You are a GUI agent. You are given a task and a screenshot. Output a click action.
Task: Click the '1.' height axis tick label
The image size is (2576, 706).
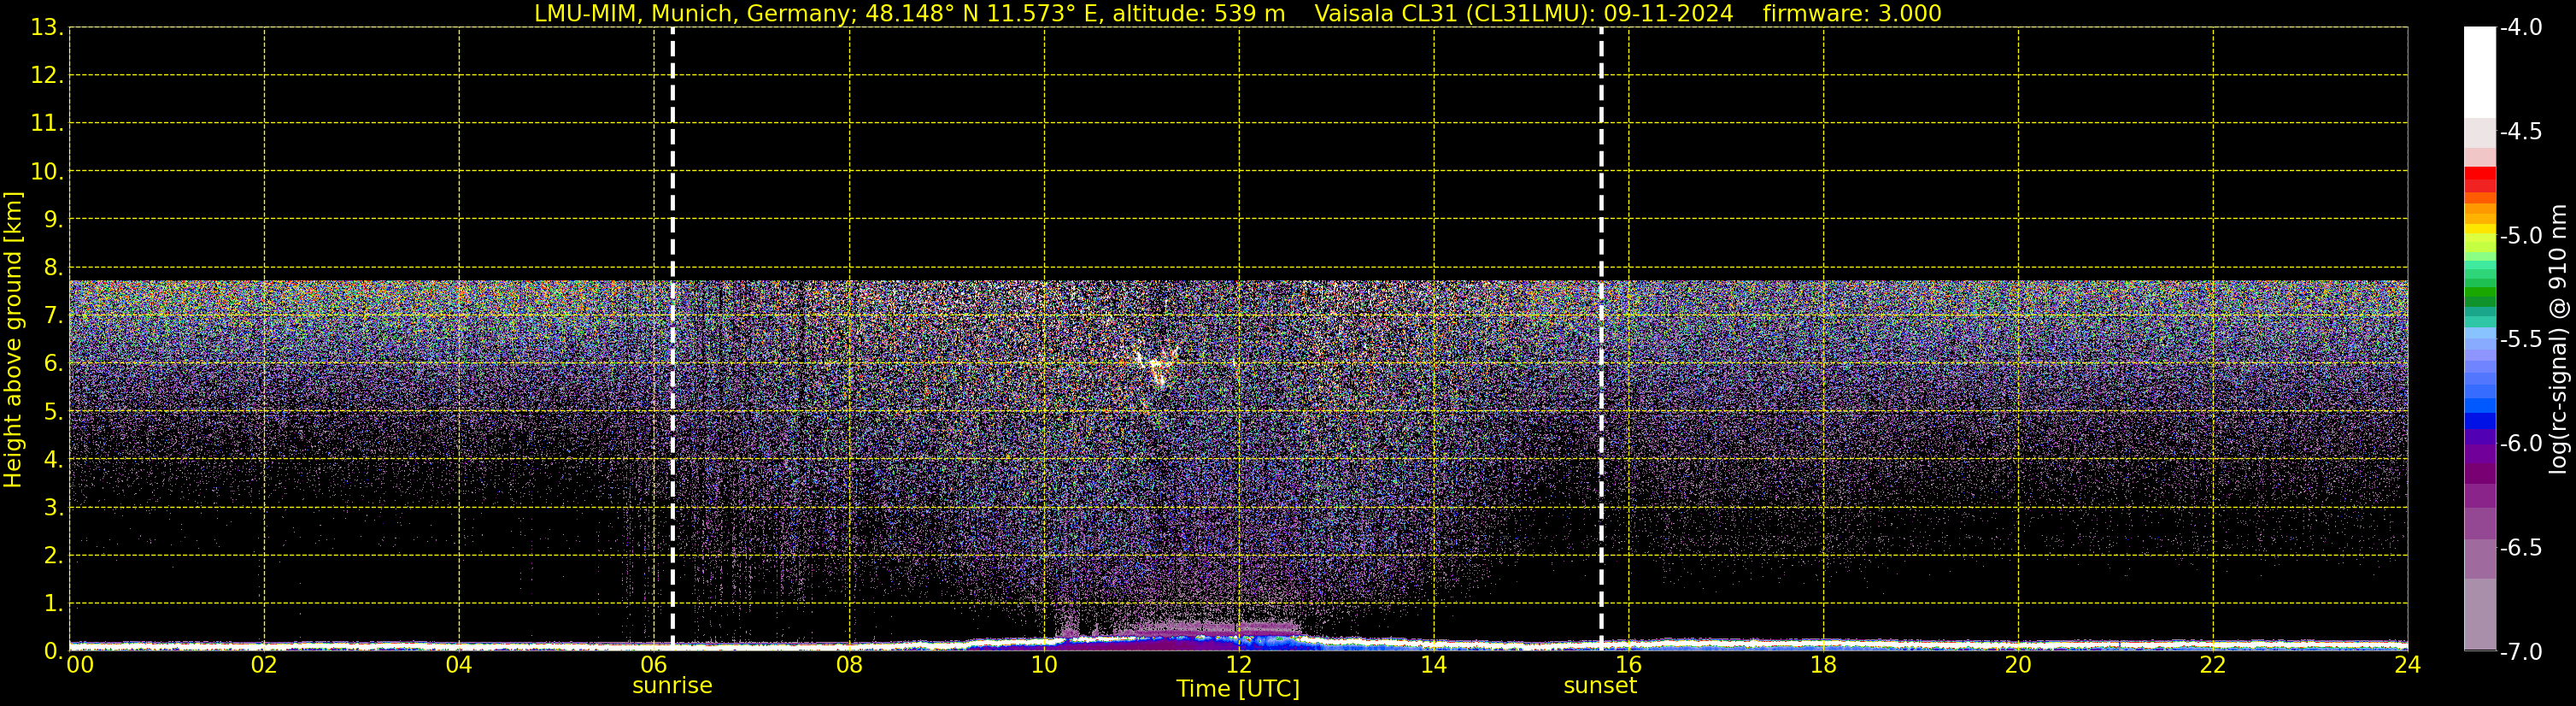[53, 603]
